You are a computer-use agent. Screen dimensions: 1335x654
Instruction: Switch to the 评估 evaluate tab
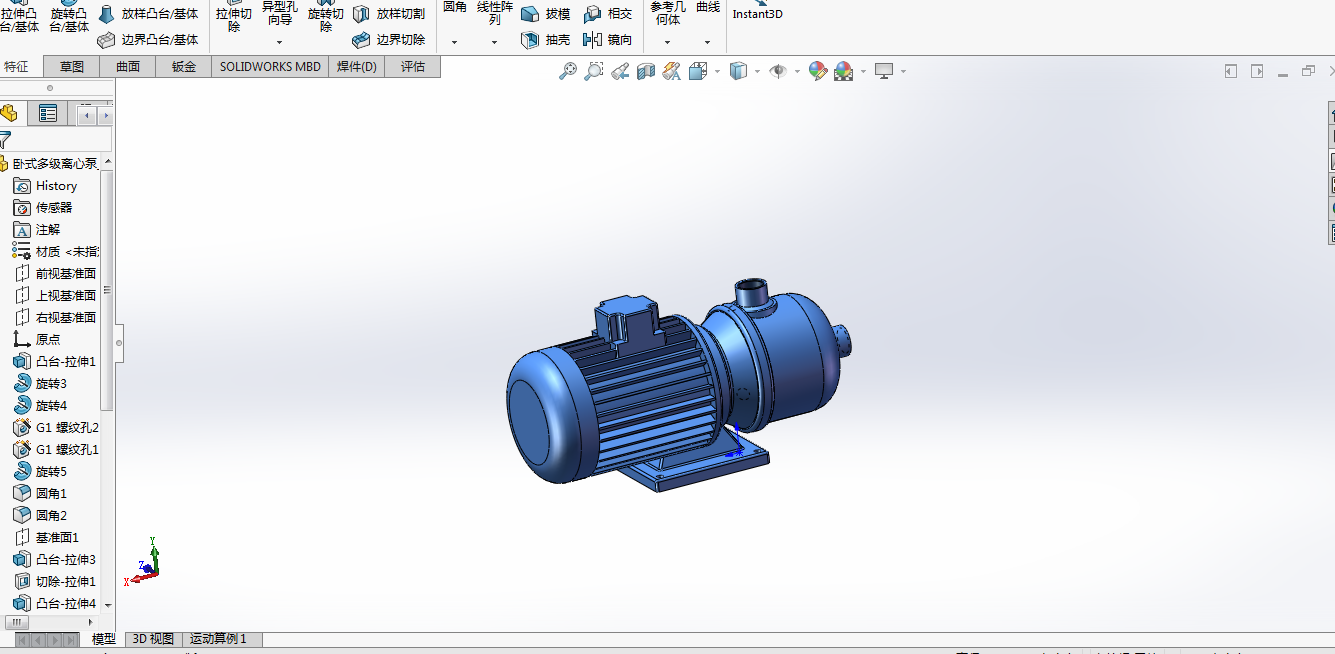[413, 67]
